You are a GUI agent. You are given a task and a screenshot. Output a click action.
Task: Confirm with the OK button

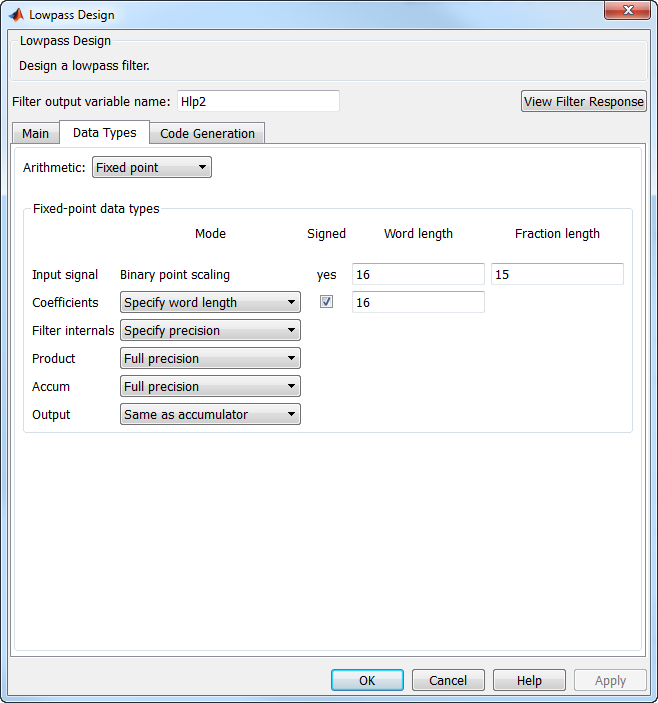(367, 680)
